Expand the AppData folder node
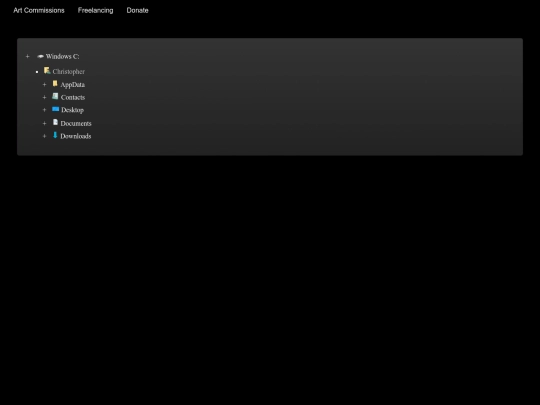 [x=44, y=85]
